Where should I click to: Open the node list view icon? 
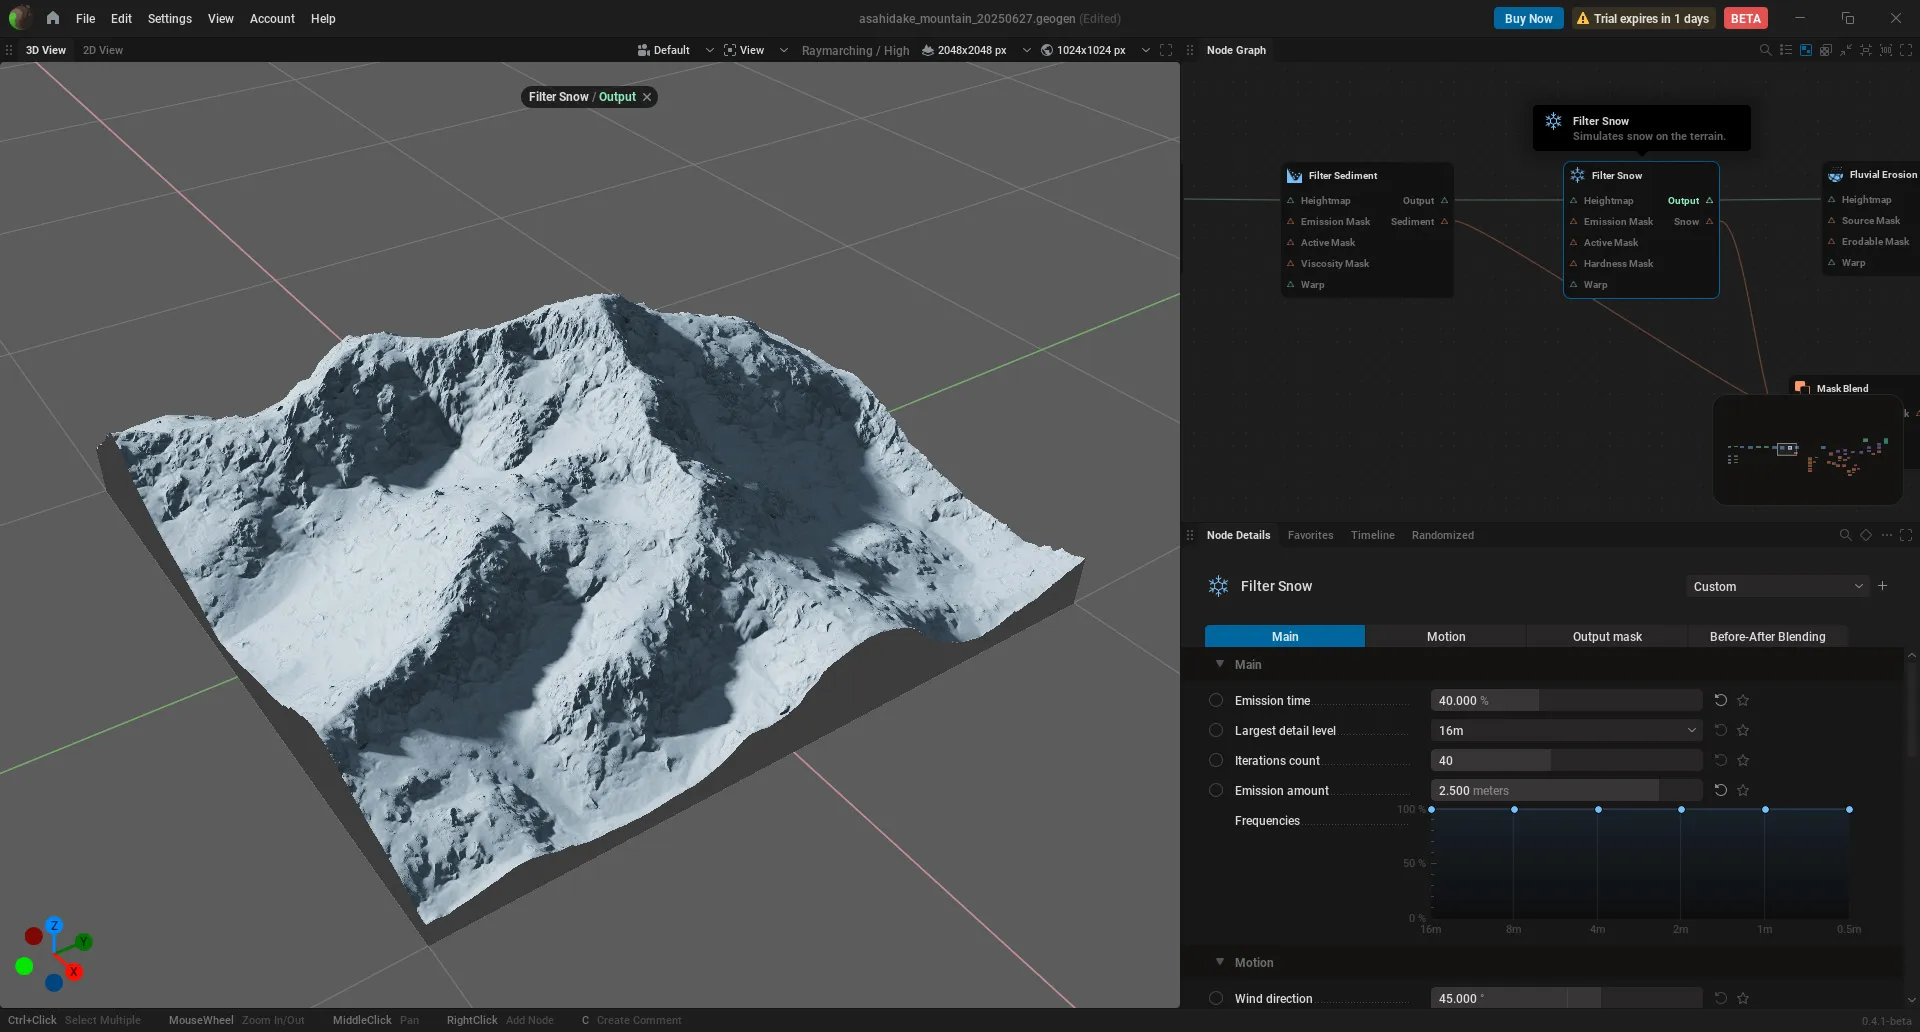1786,50
